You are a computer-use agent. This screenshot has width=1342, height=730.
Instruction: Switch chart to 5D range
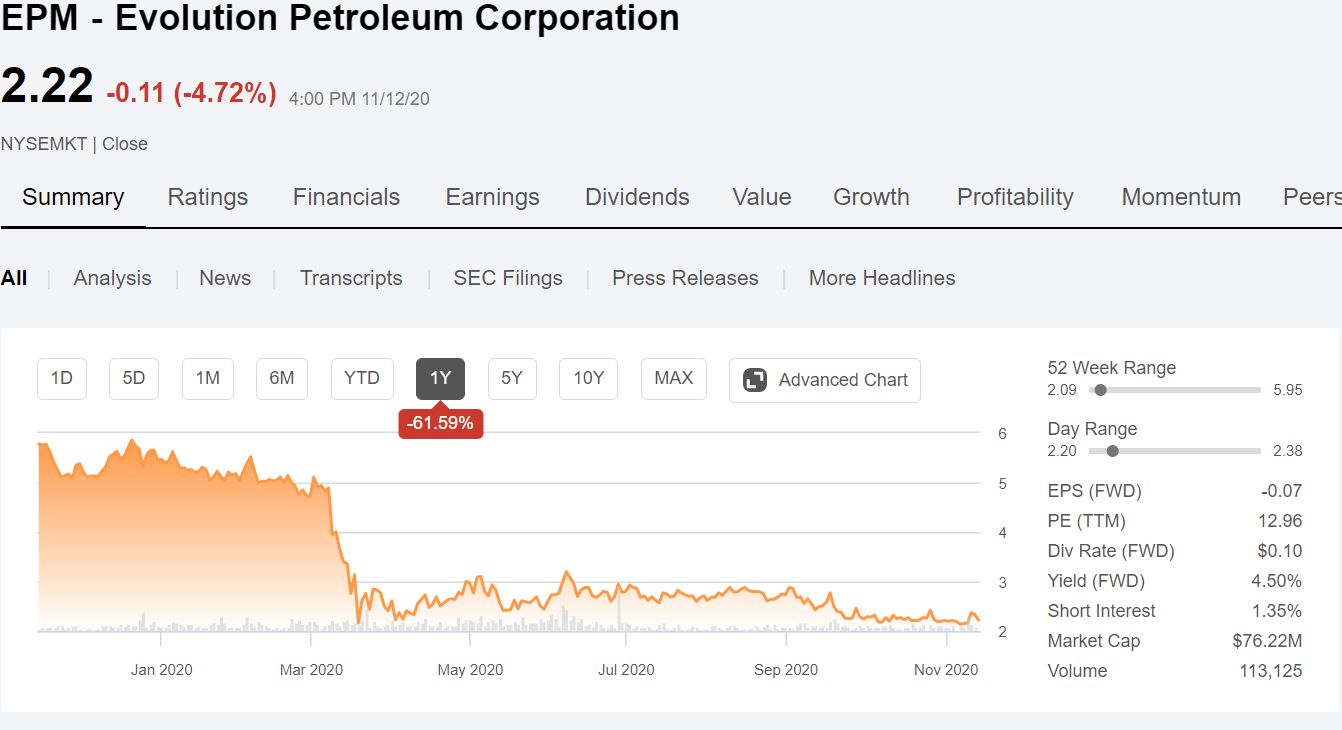click(134, 379)
